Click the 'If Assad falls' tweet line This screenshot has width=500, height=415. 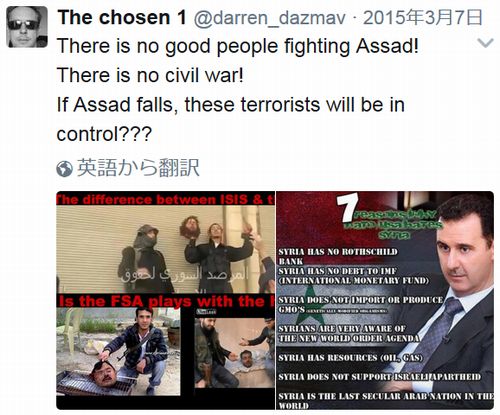click(x=231, y=104)
